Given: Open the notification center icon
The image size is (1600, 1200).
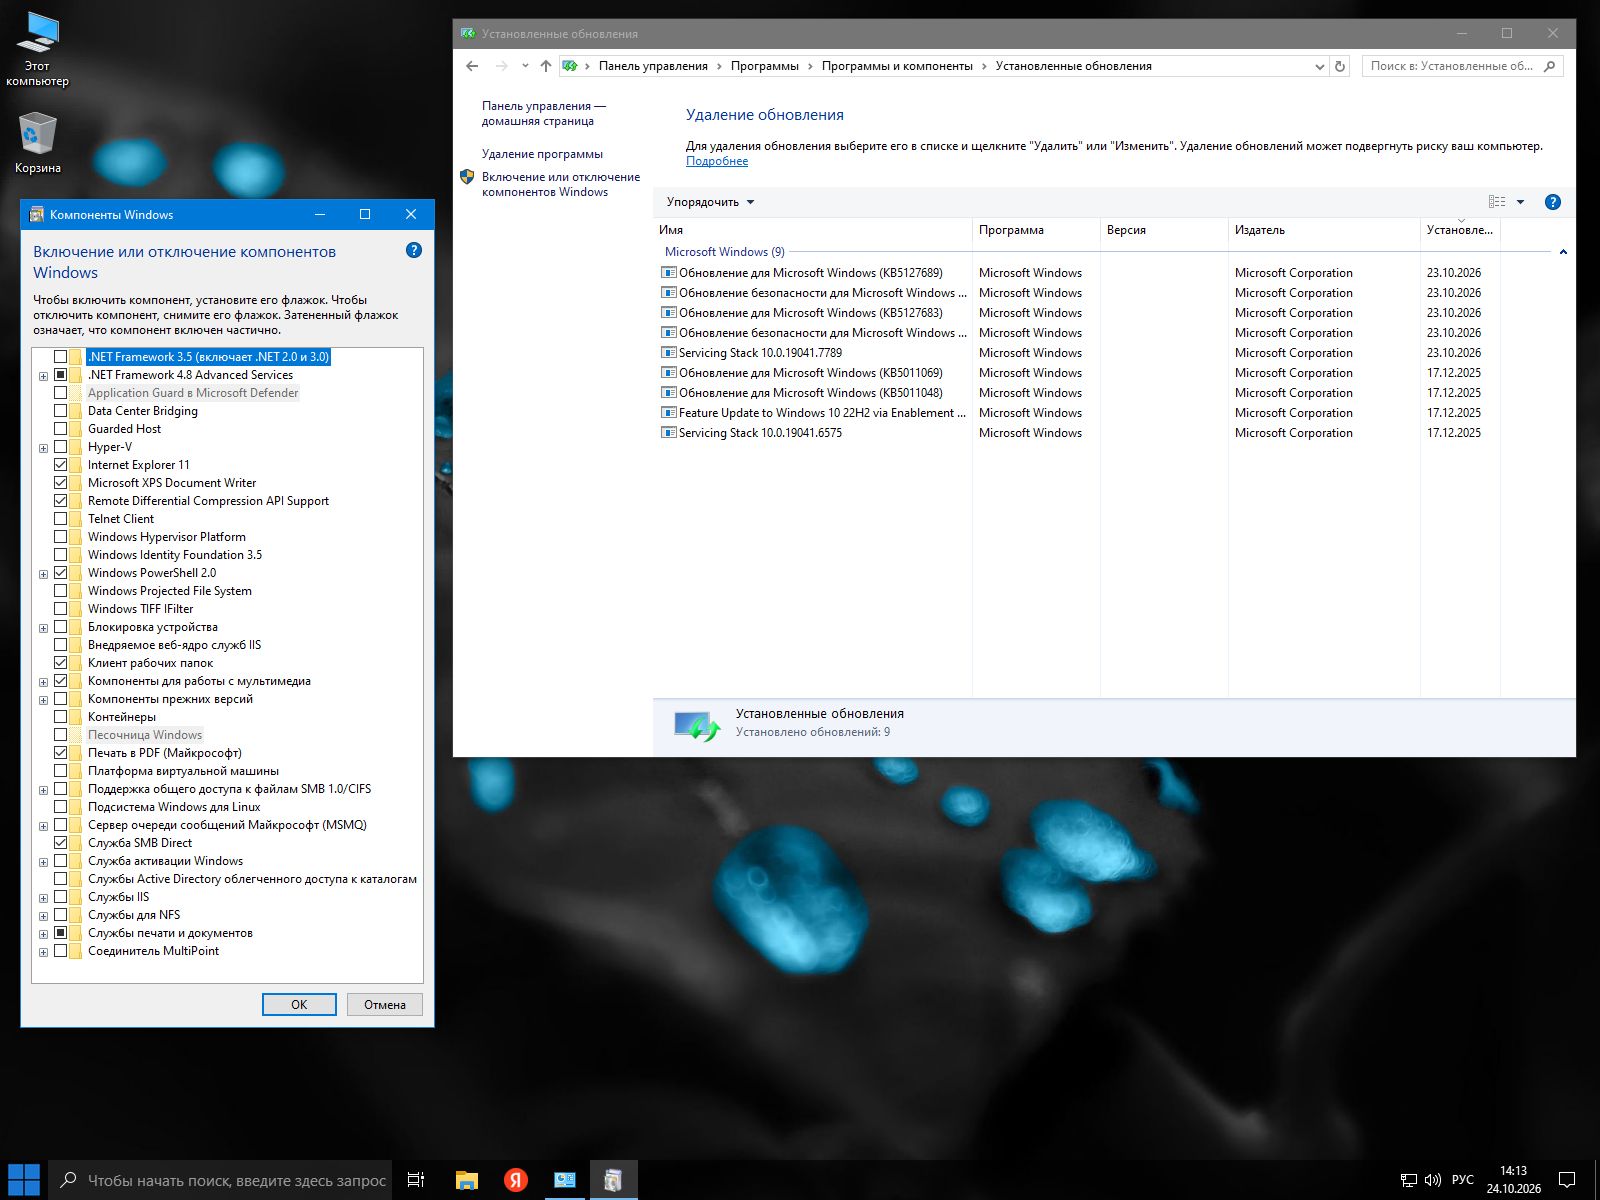Looking at the screenshot, I should [x=1568, y=1180].
